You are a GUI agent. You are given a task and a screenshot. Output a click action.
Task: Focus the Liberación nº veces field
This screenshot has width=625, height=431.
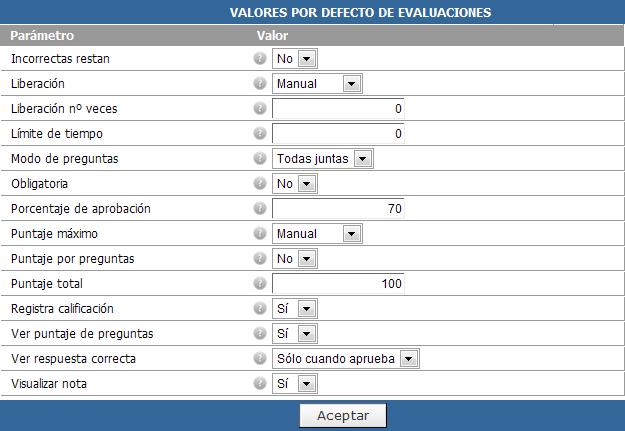pyautogui.click(x=338, y=108)
